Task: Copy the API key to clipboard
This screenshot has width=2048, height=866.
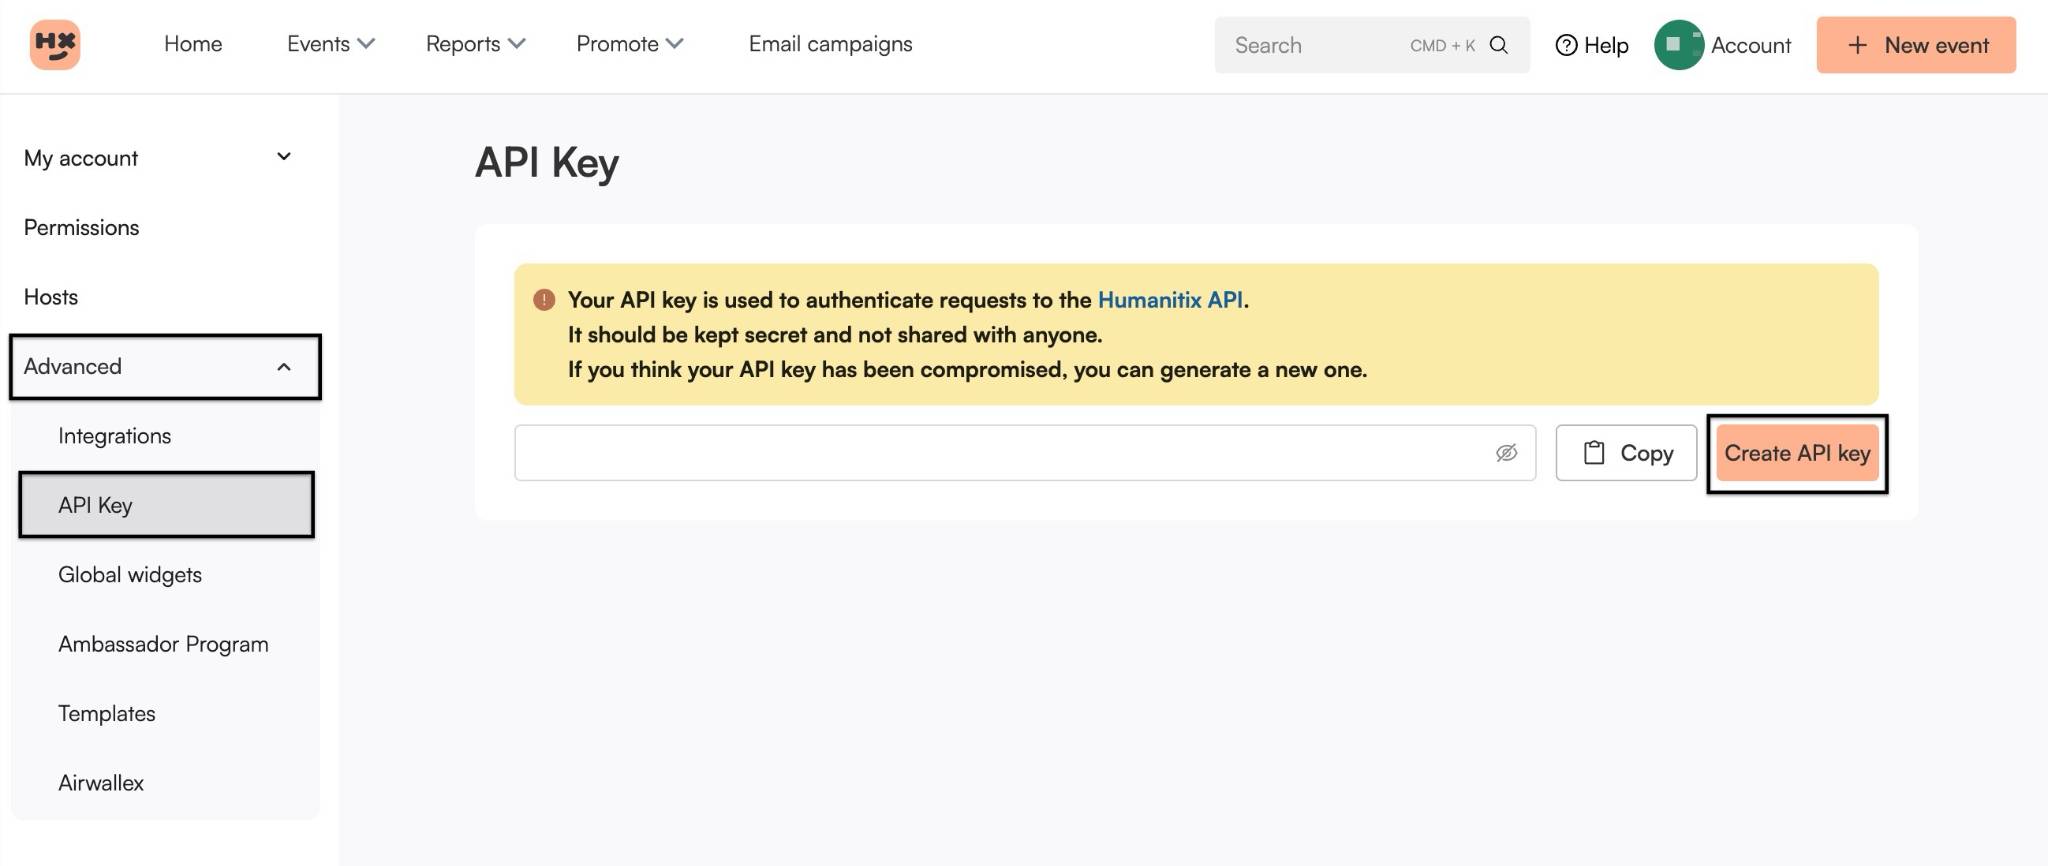Action: pos(1626,453)
